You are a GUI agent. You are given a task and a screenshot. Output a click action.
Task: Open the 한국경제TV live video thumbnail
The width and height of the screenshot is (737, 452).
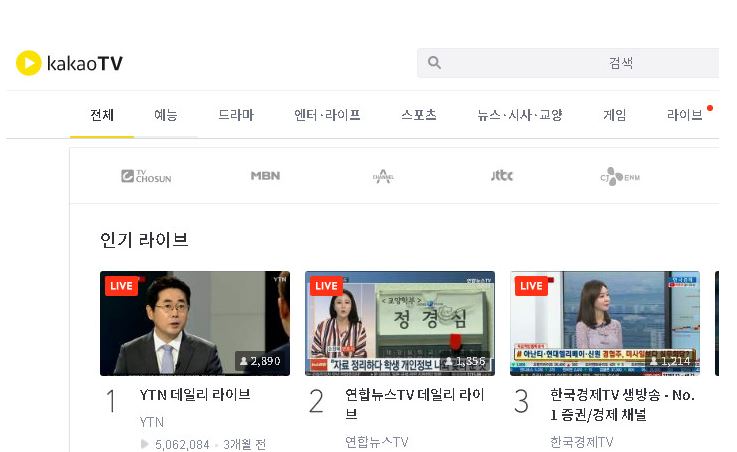[604, 323]
